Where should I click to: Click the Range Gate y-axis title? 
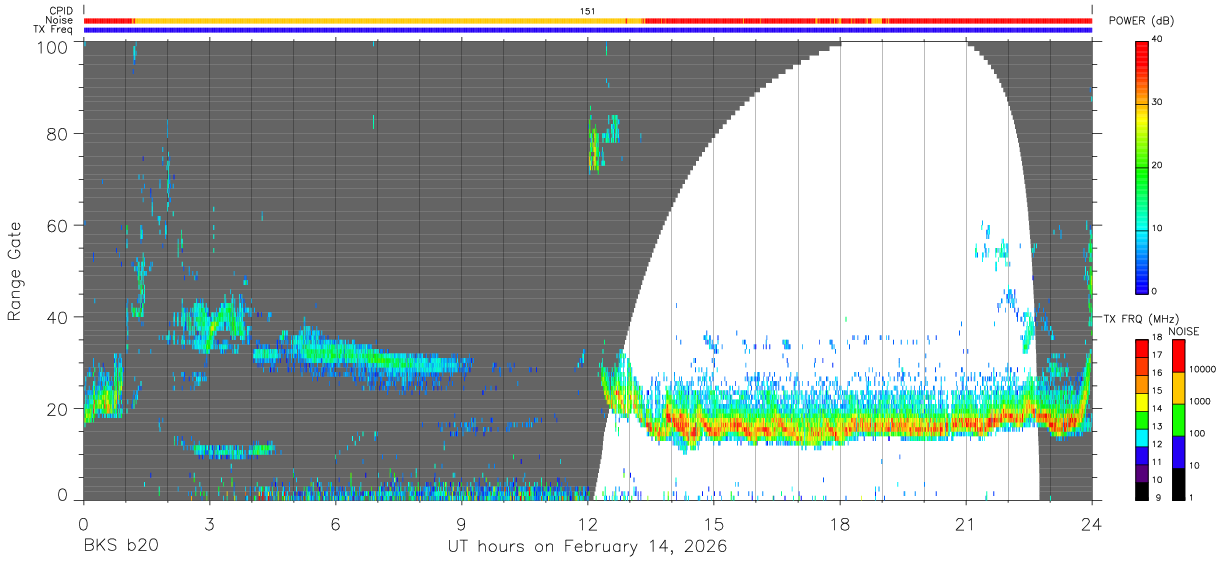[x=15, y=272]
